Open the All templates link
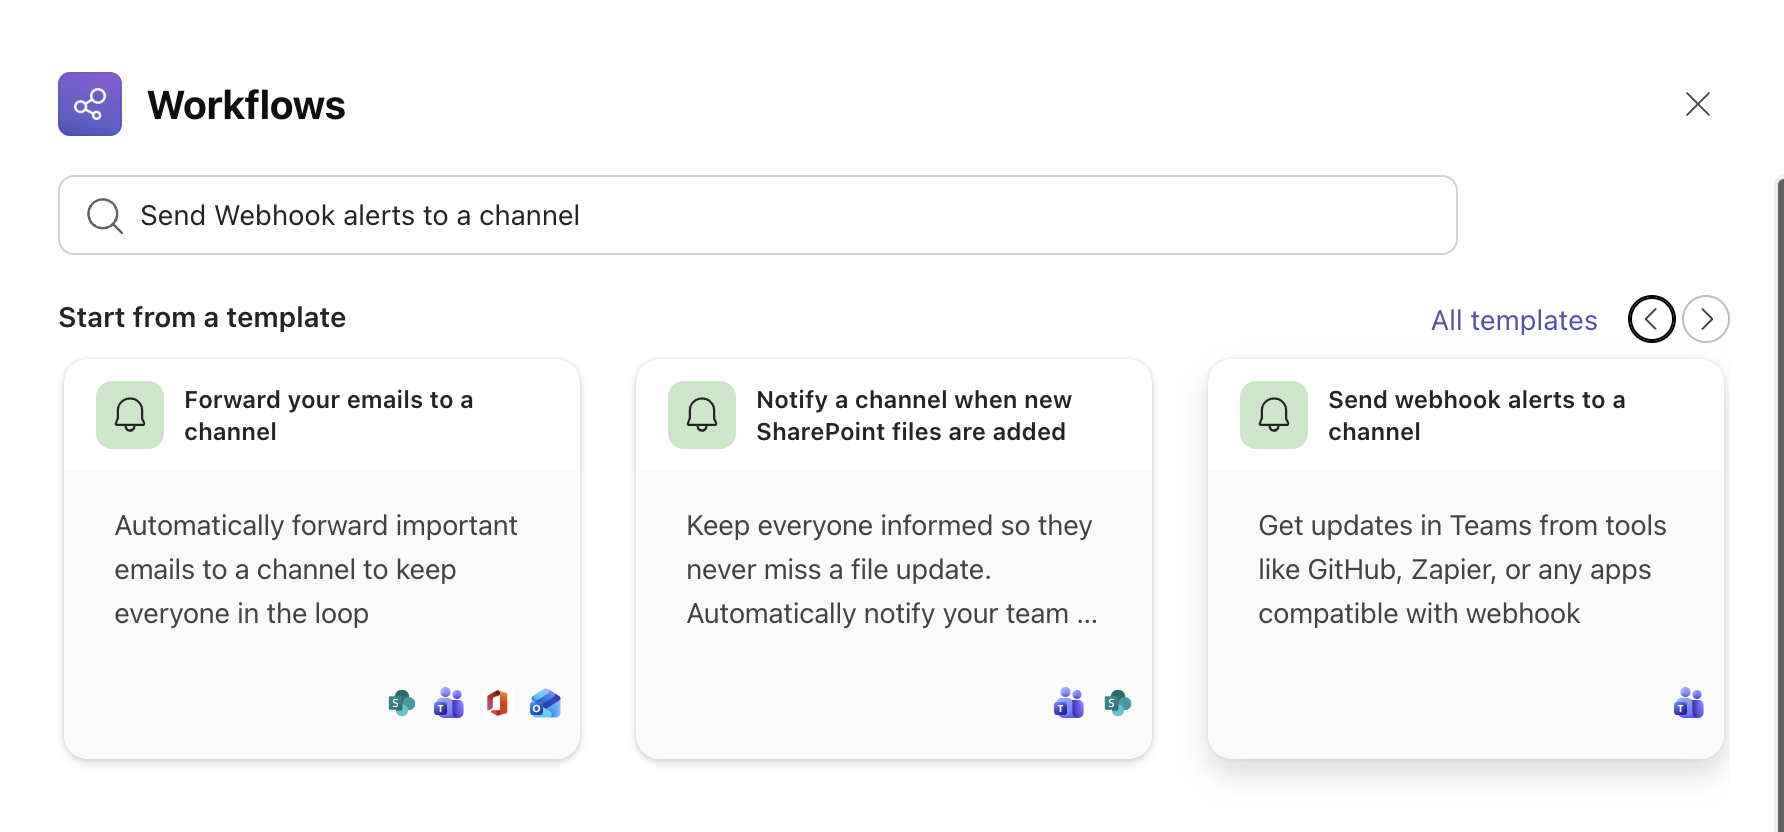 click(x=1513, y=320)
